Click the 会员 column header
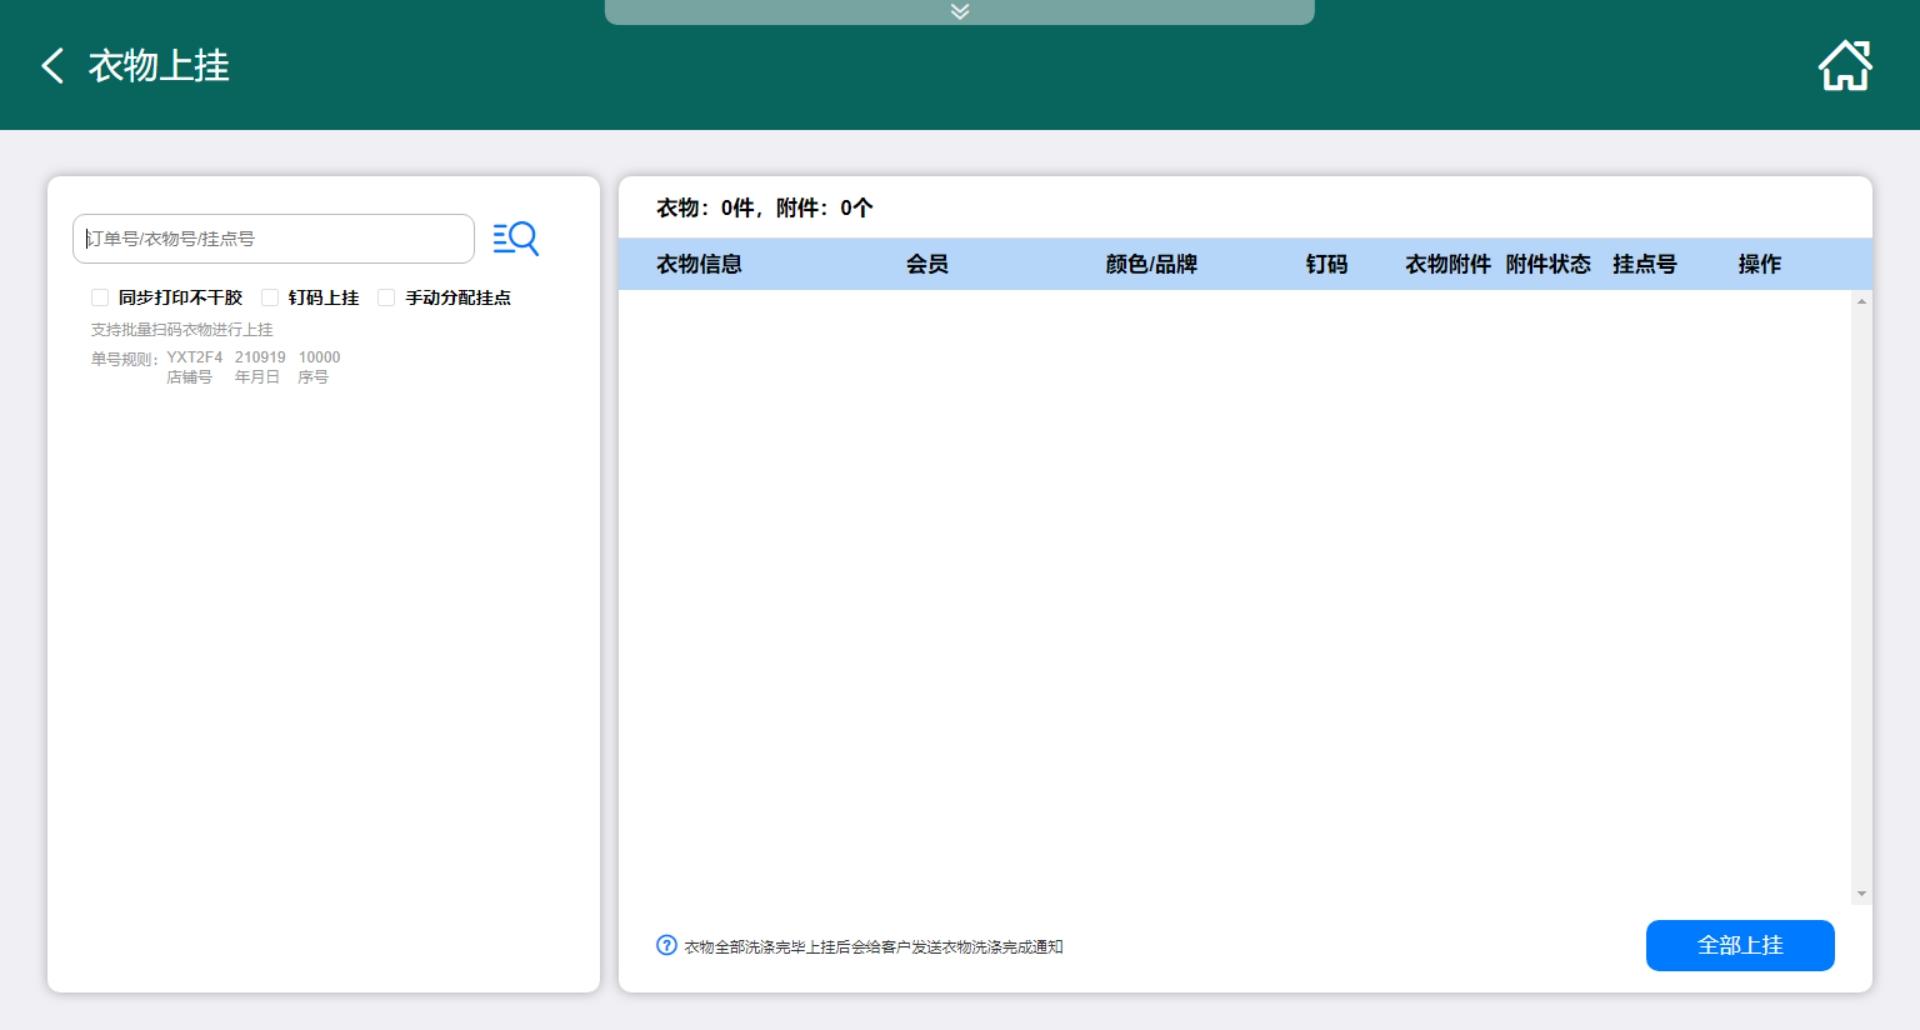The image size is (1920, 1030). click(927, 264)
